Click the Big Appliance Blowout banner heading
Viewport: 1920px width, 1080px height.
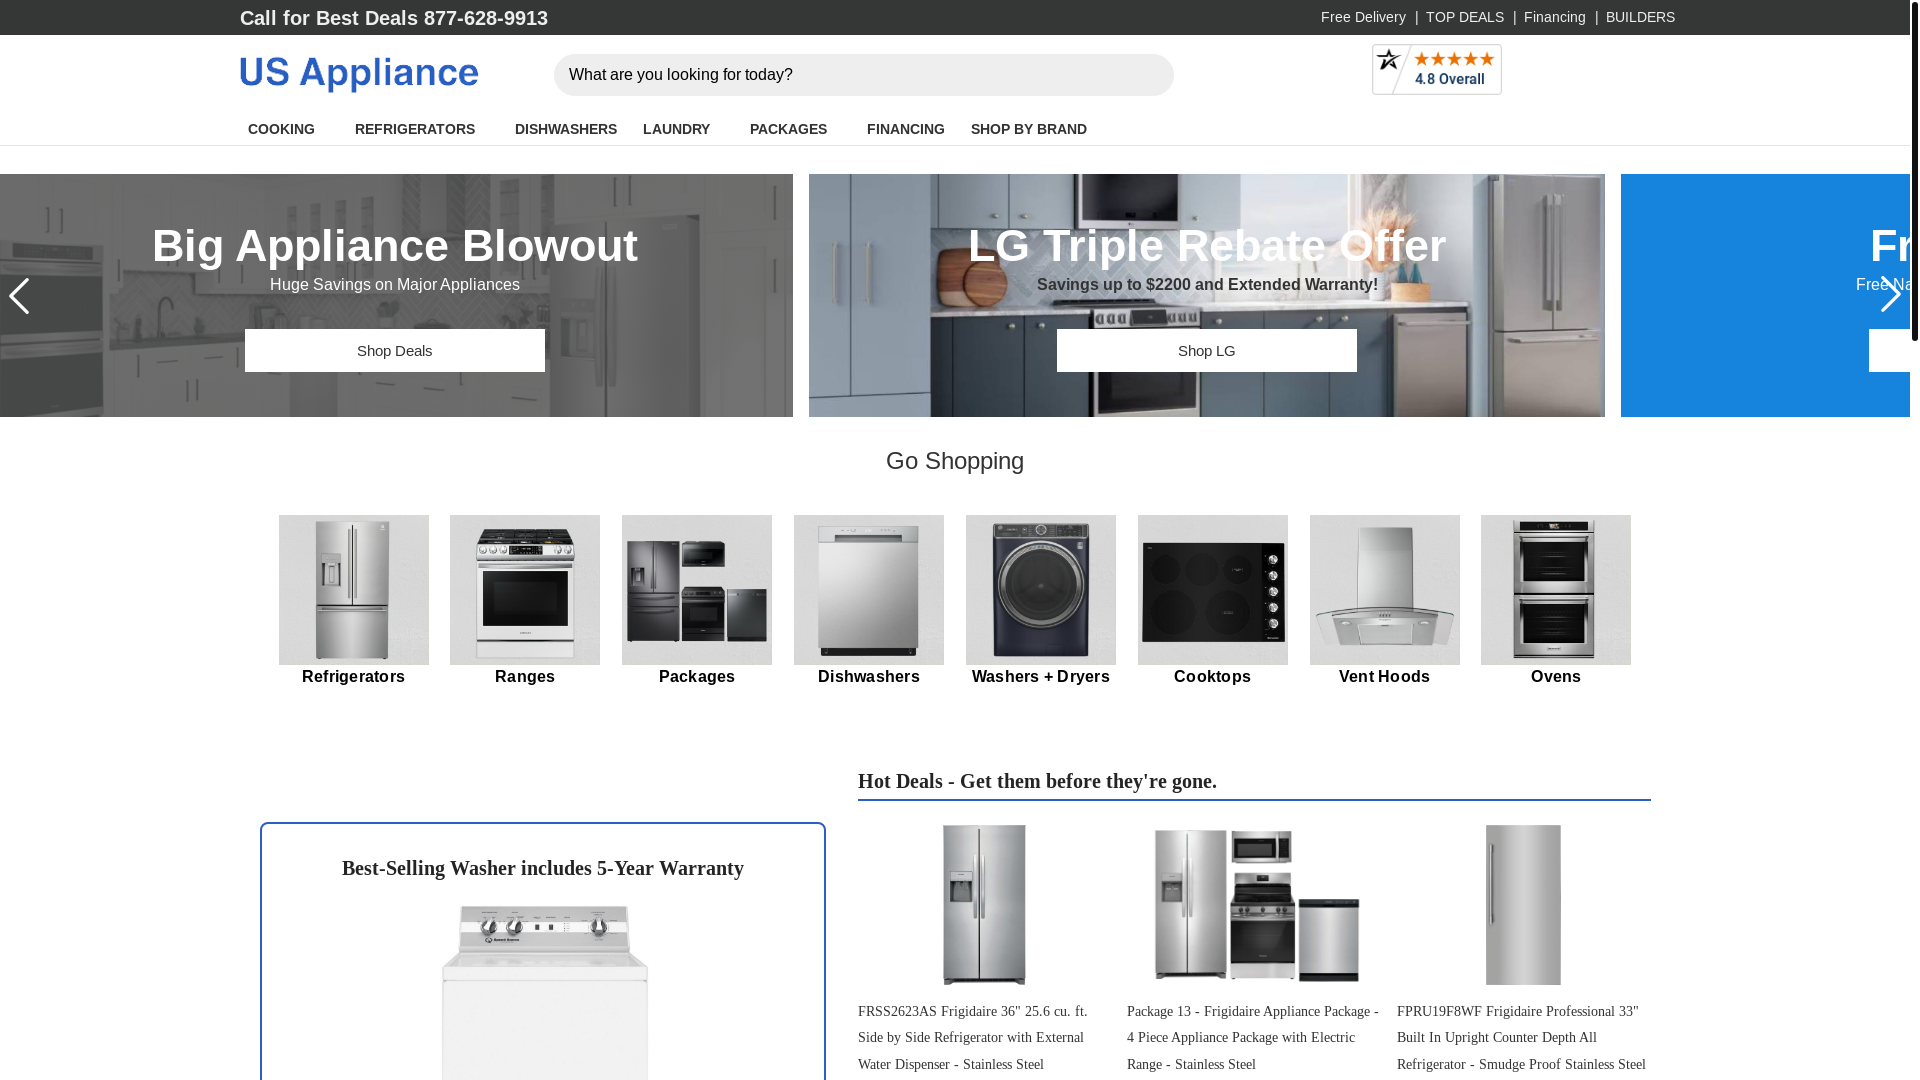(395, 246)
